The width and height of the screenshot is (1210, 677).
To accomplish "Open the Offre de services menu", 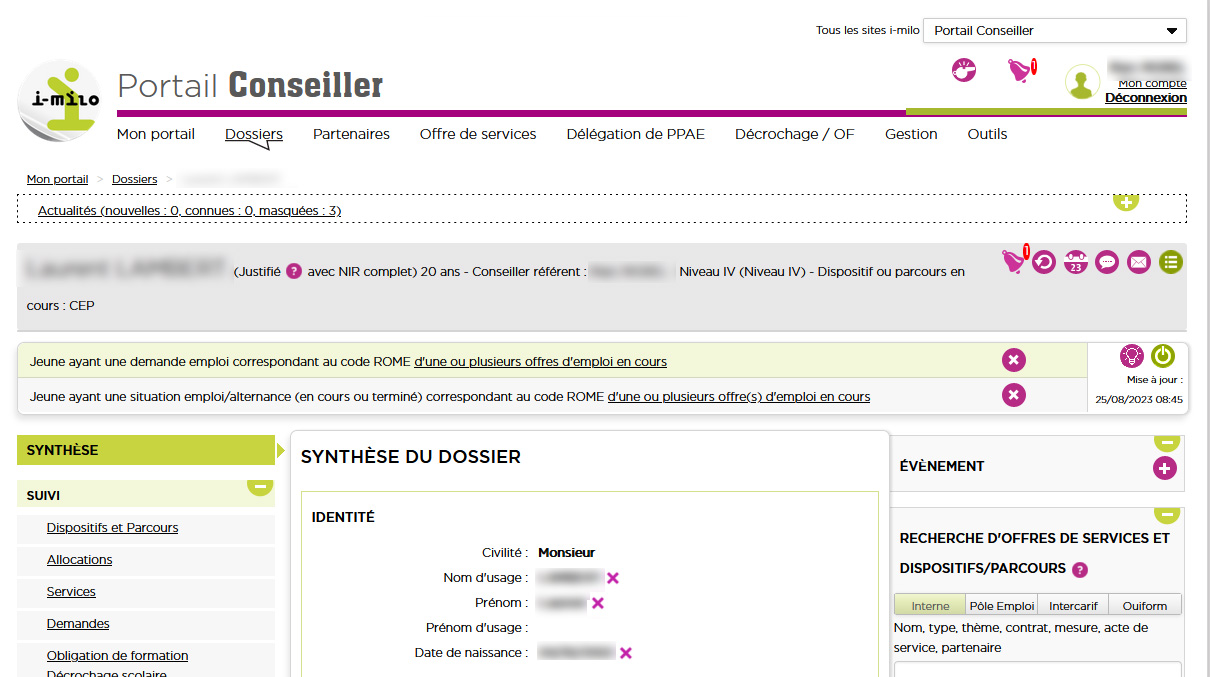I will 478,134.
